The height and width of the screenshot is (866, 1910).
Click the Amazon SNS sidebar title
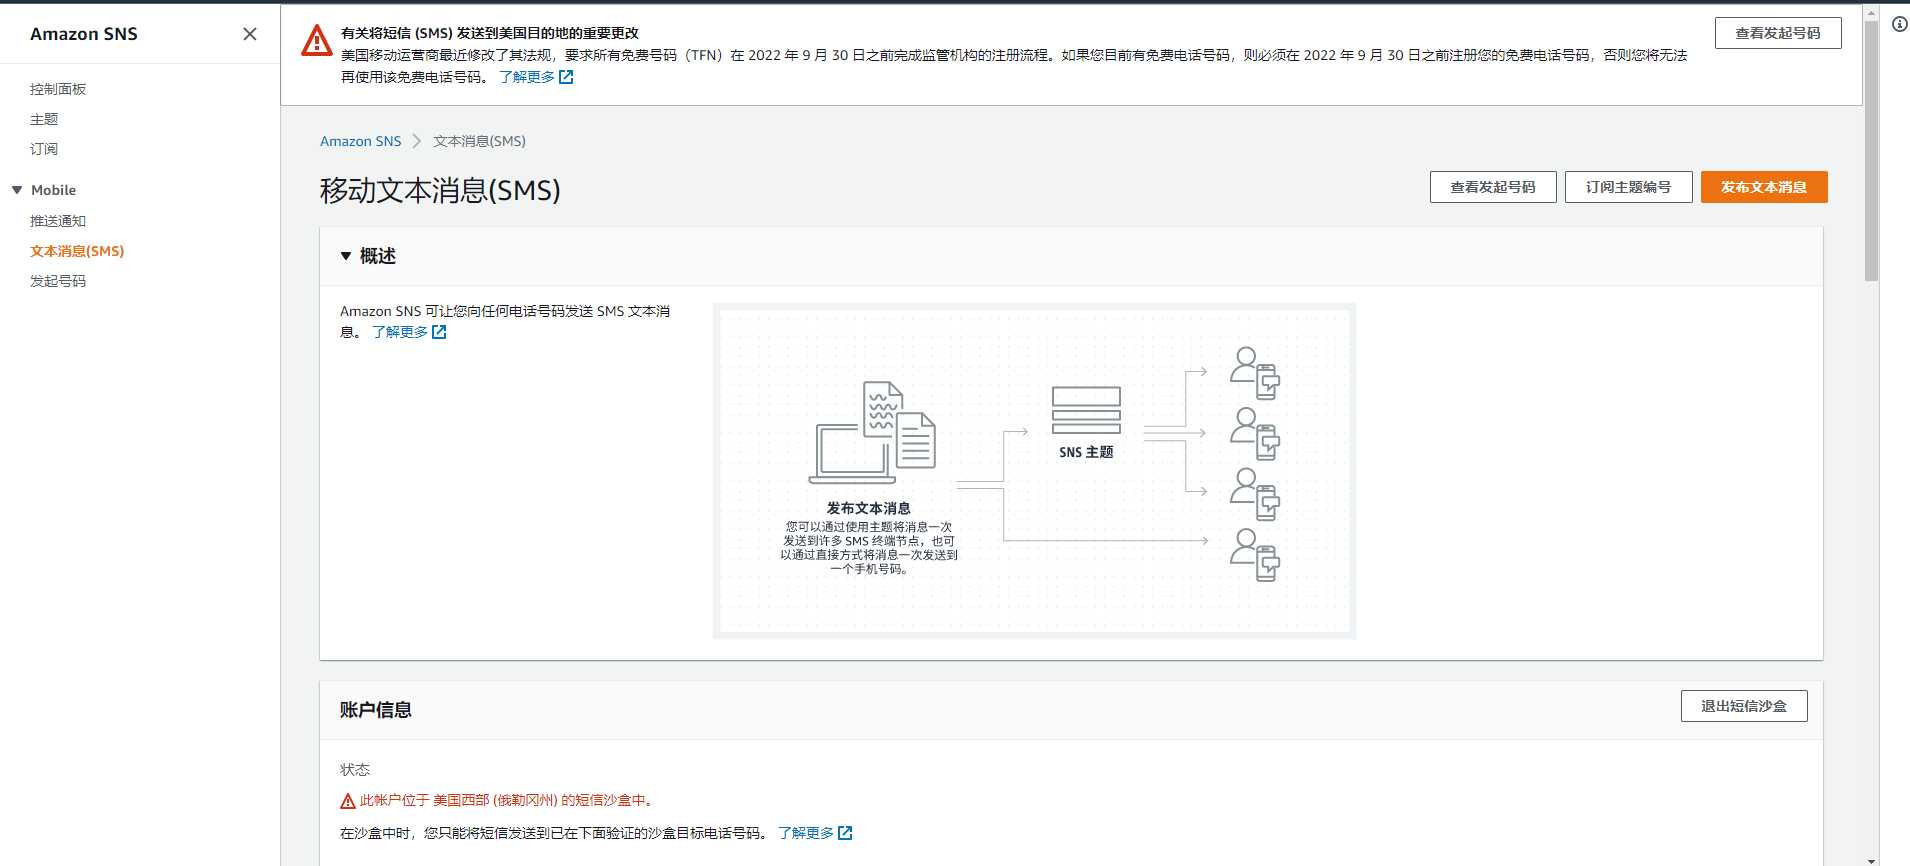click(x=84, y=34)
